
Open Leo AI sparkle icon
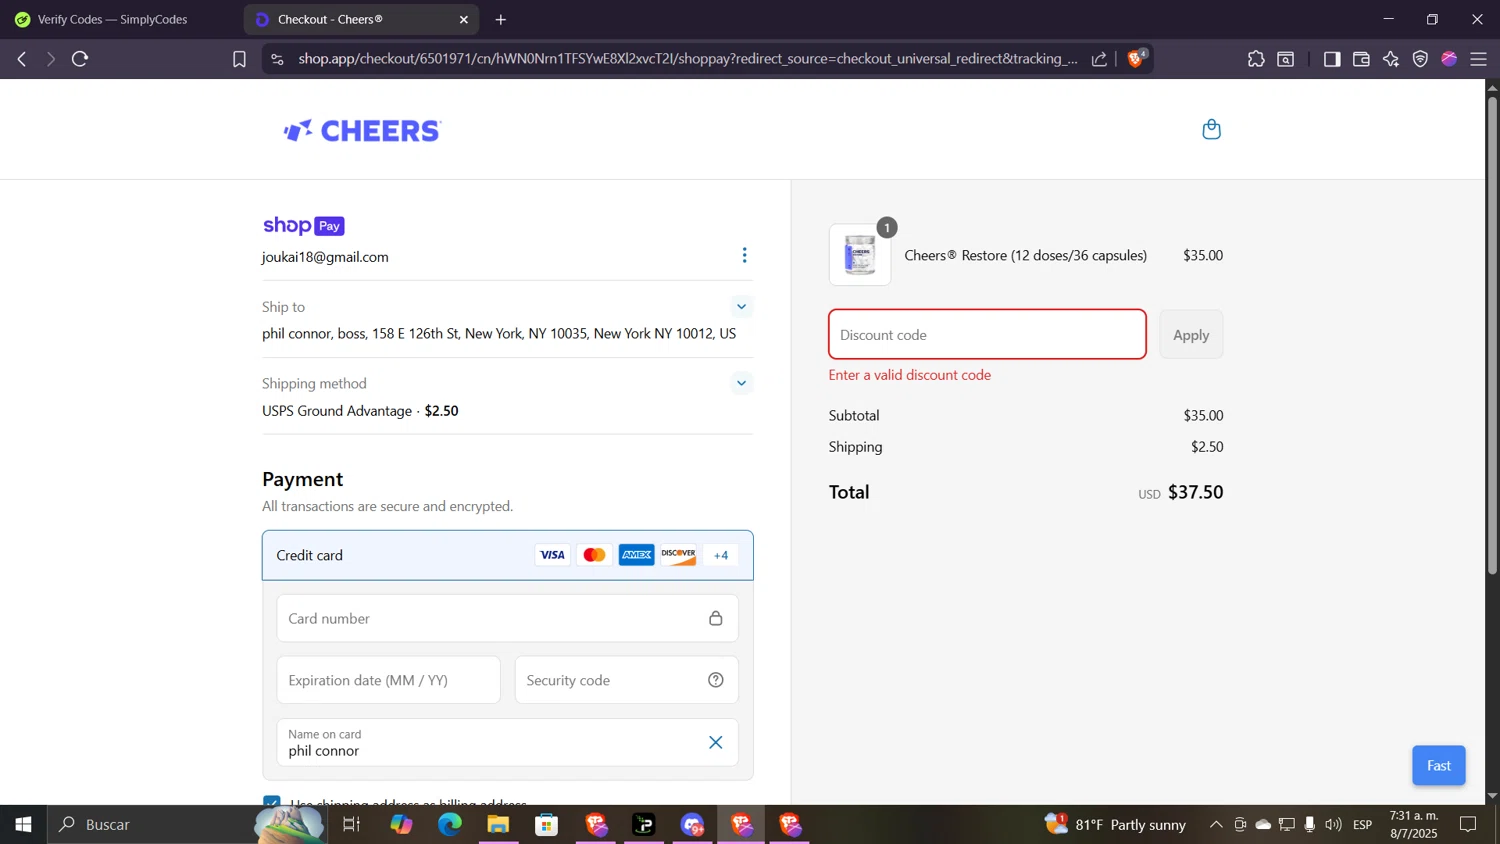pos(1391,59)
